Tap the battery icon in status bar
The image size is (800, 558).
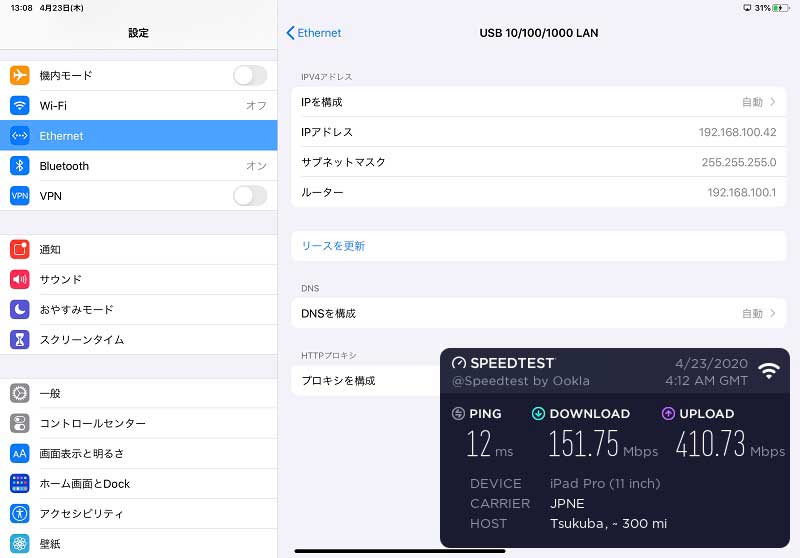[x=781, y=8]
